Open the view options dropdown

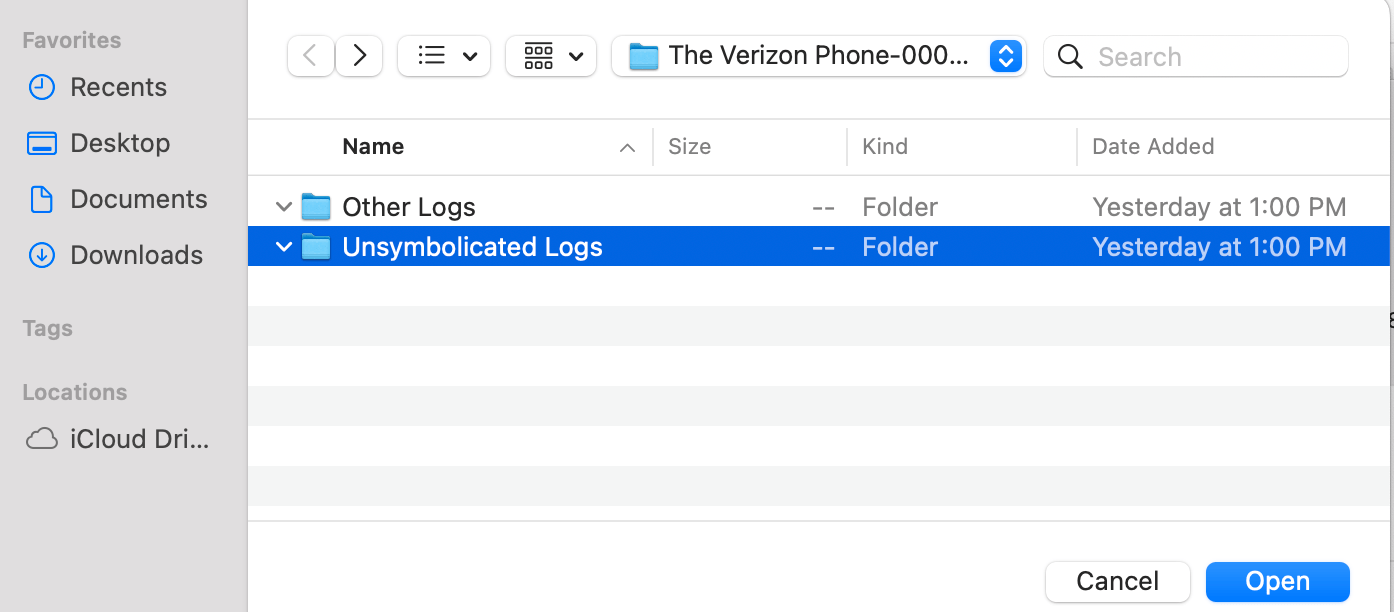[444, 55]
